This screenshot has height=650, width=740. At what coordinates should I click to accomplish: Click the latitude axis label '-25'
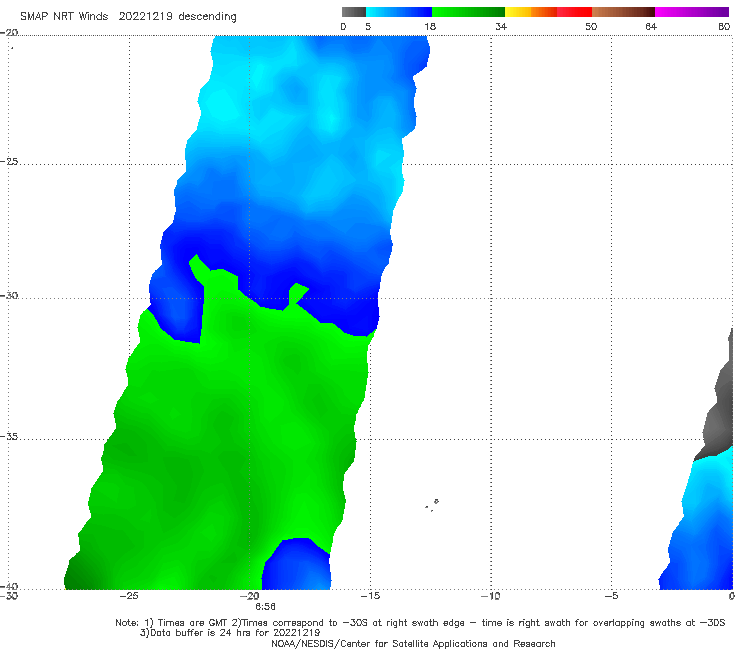(x=9, y=161)
